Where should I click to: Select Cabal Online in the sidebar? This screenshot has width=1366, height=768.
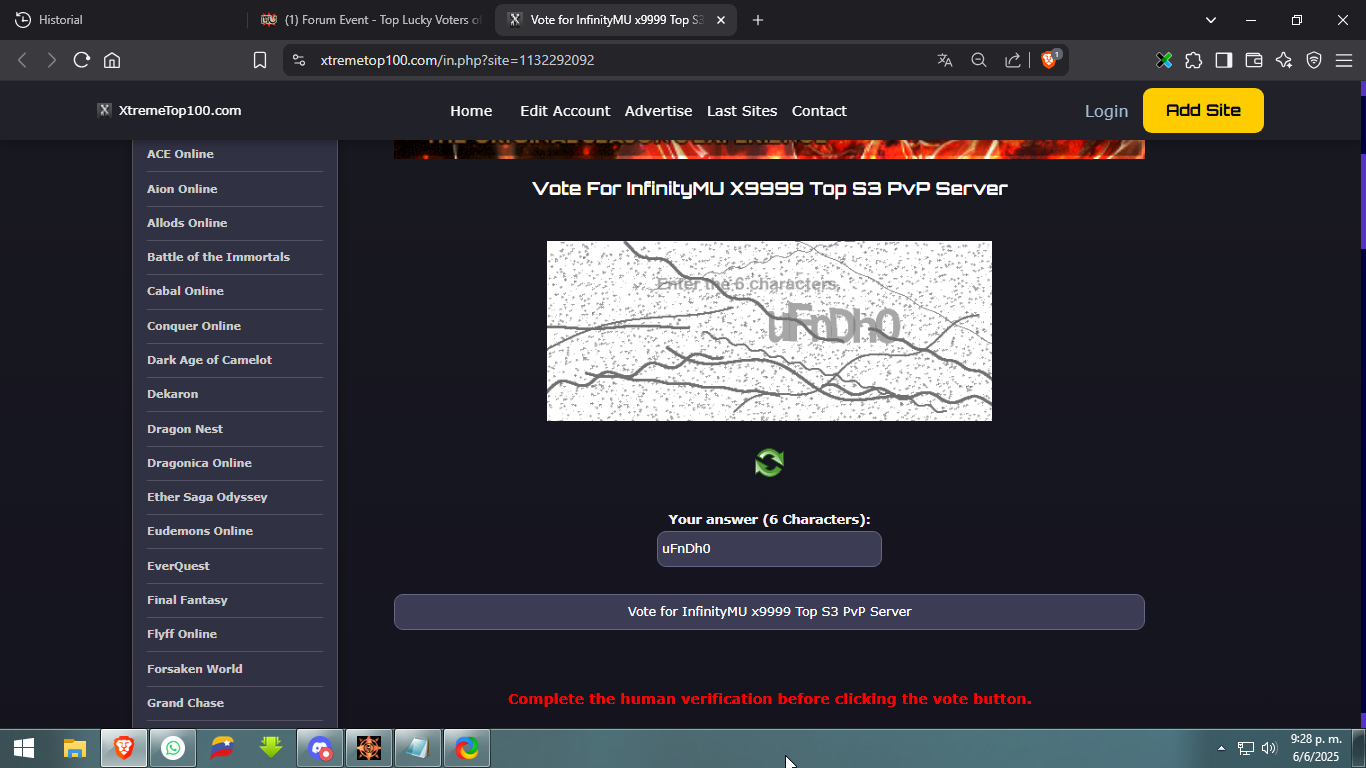(185, 291)
